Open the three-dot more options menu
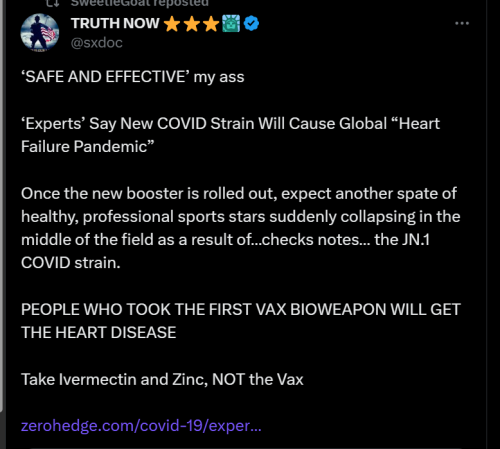 point(462,23)
